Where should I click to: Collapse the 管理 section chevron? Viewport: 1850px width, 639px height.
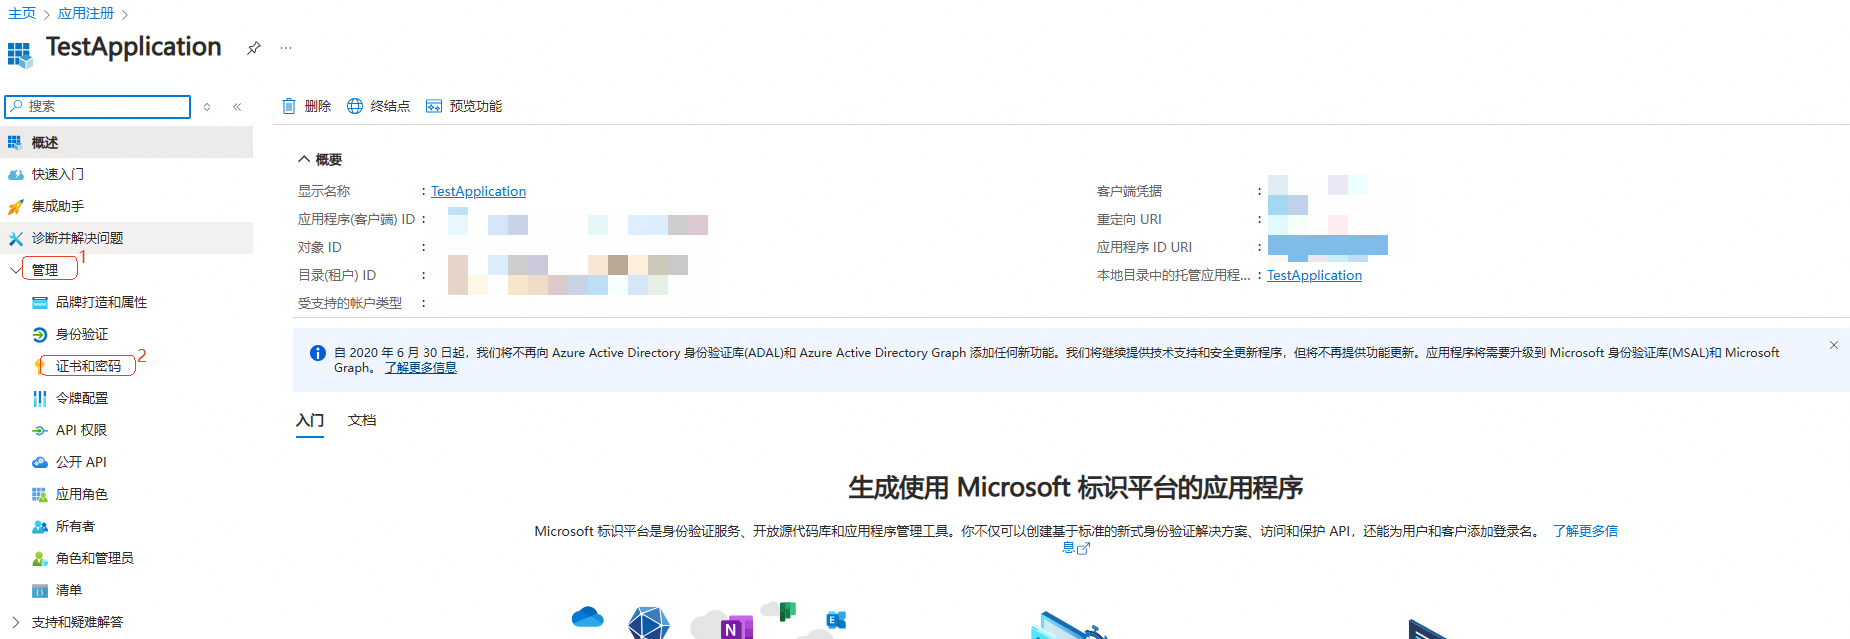click(14, 270)
